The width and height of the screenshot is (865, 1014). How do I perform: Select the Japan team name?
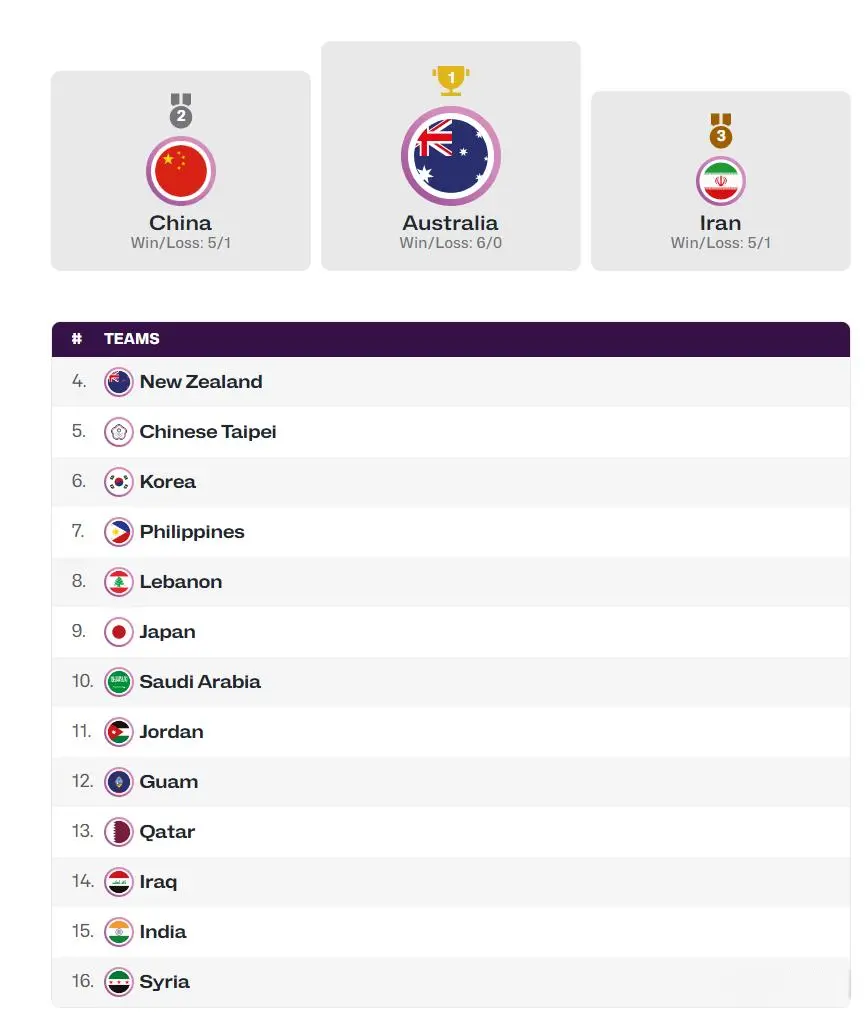tap(167, 632)
